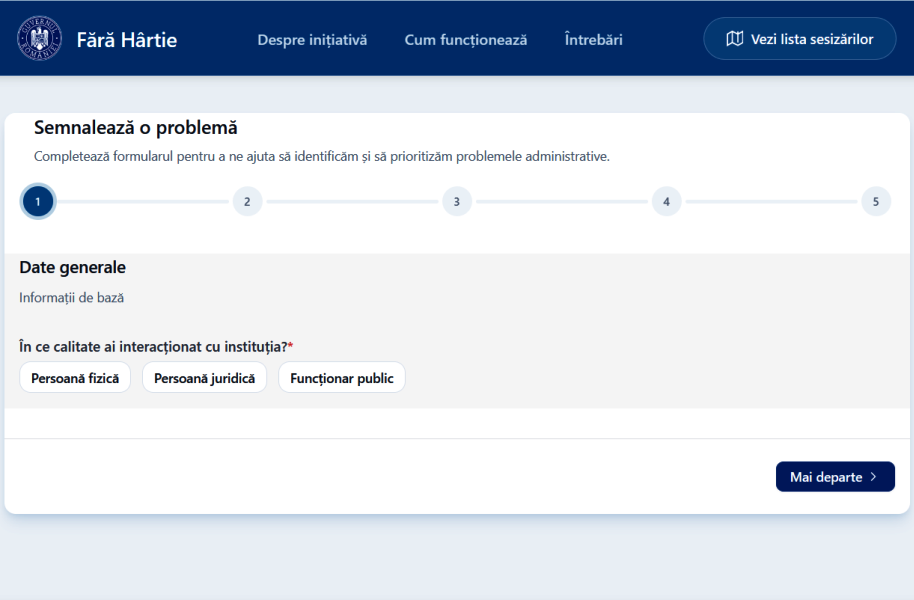
Task: Select step 1 in the progress indicator
Action: coord(38,201)
